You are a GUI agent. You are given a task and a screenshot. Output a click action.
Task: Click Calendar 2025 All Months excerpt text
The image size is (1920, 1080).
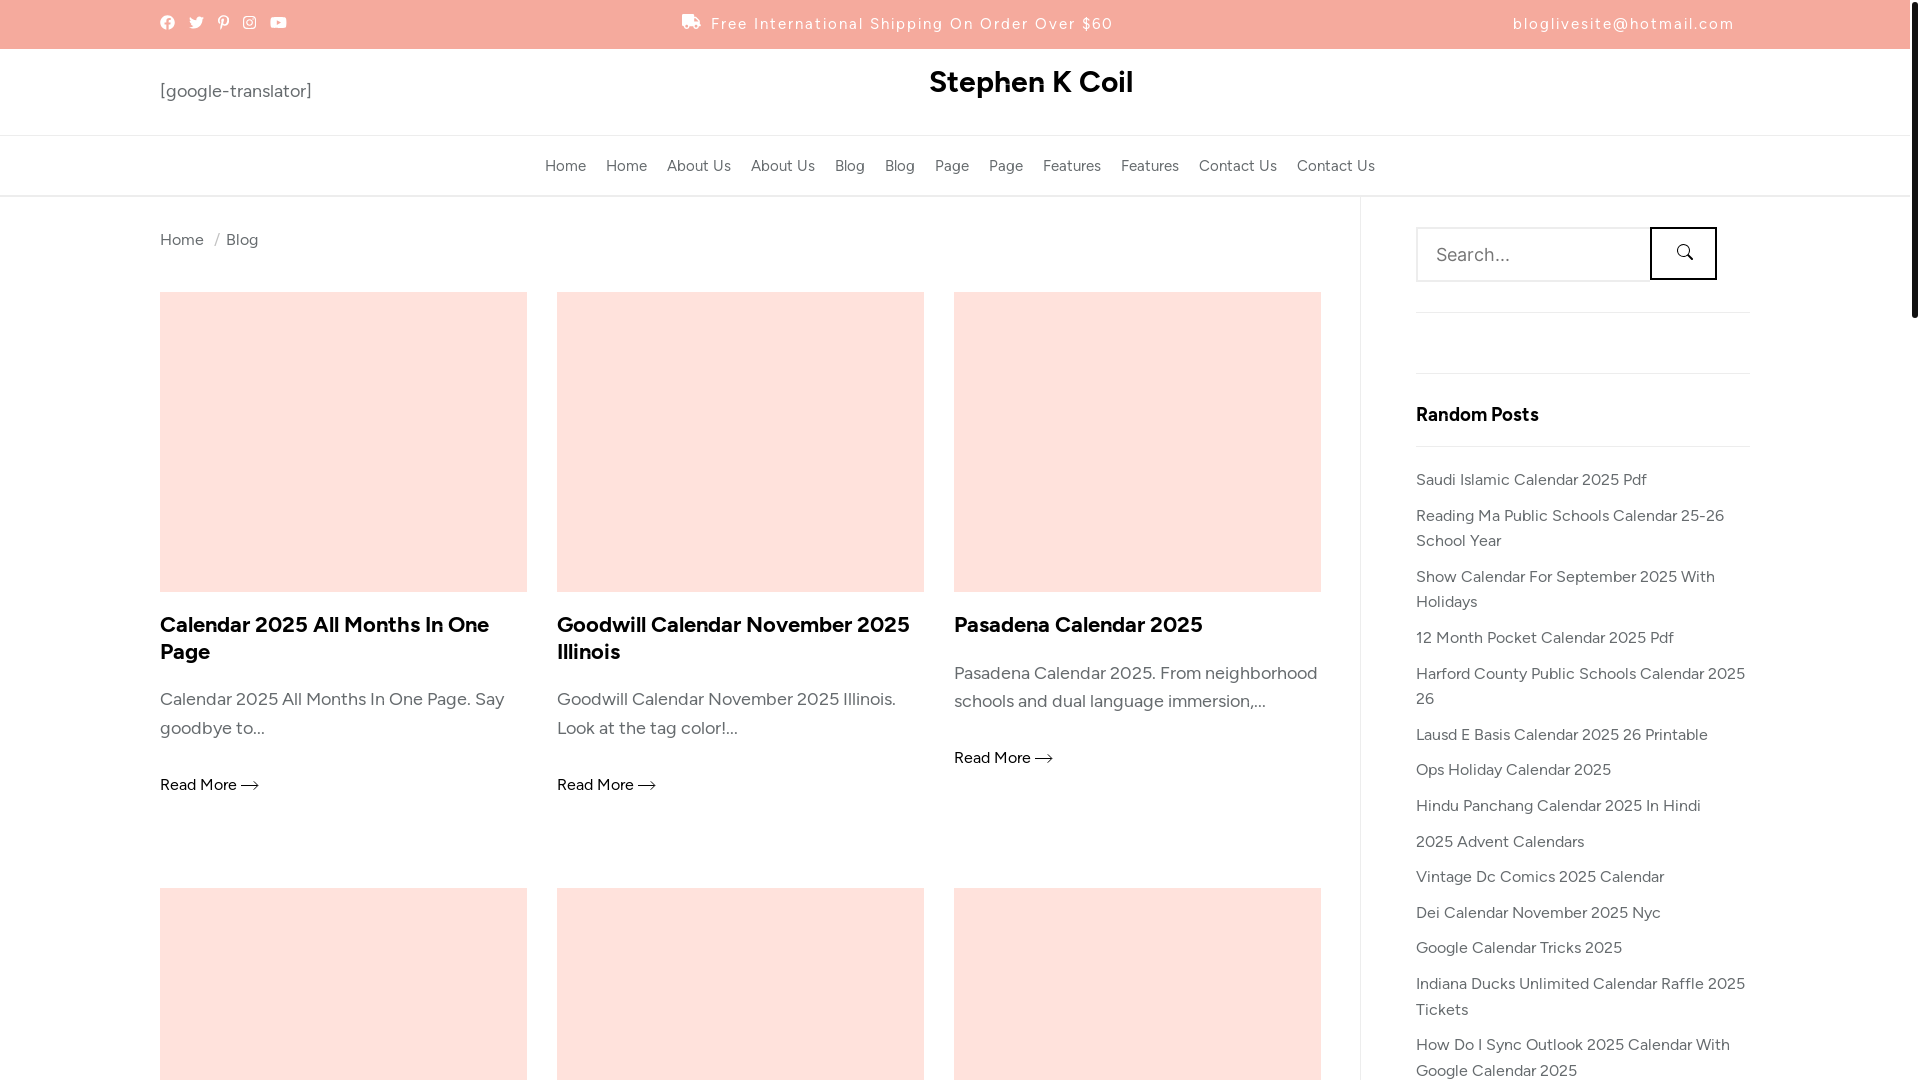click(332, 714)
